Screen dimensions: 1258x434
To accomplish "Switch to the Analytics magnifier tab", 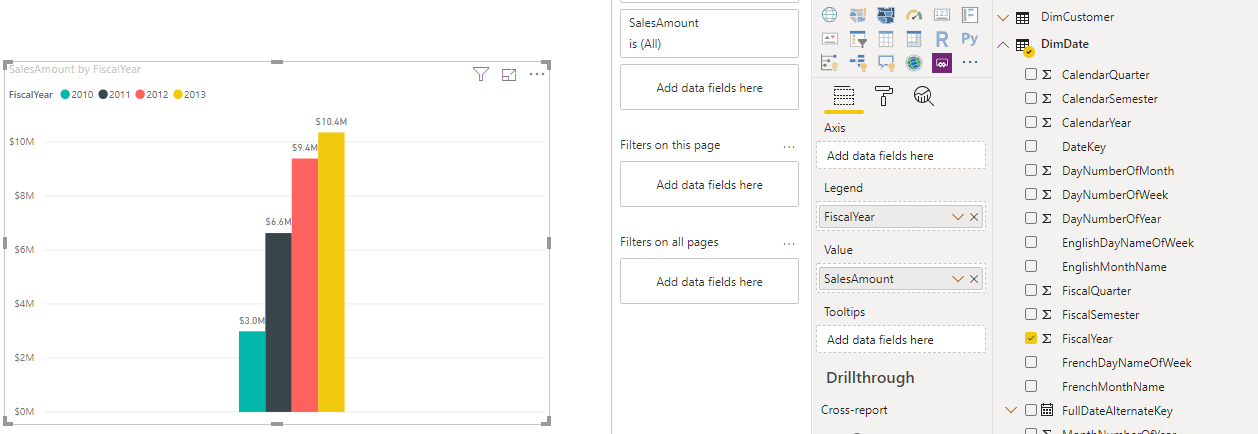I will click(924, 96).
